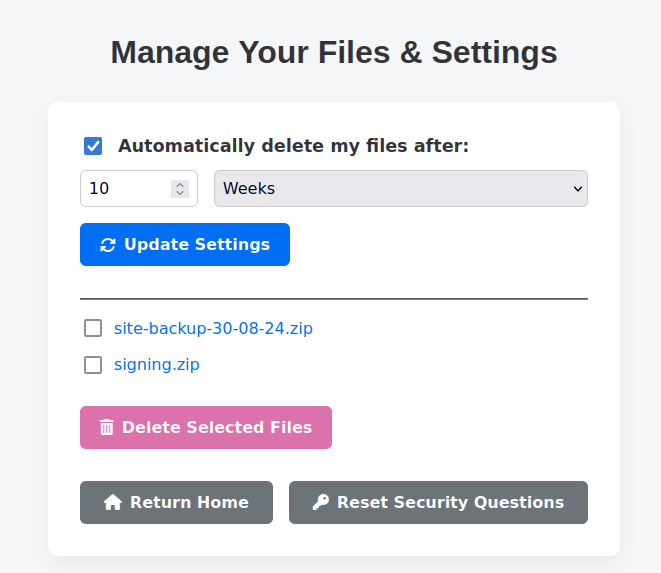This screenshot has height=573, width=661.
Task: Click the home icon
Action: pos(113,503)
